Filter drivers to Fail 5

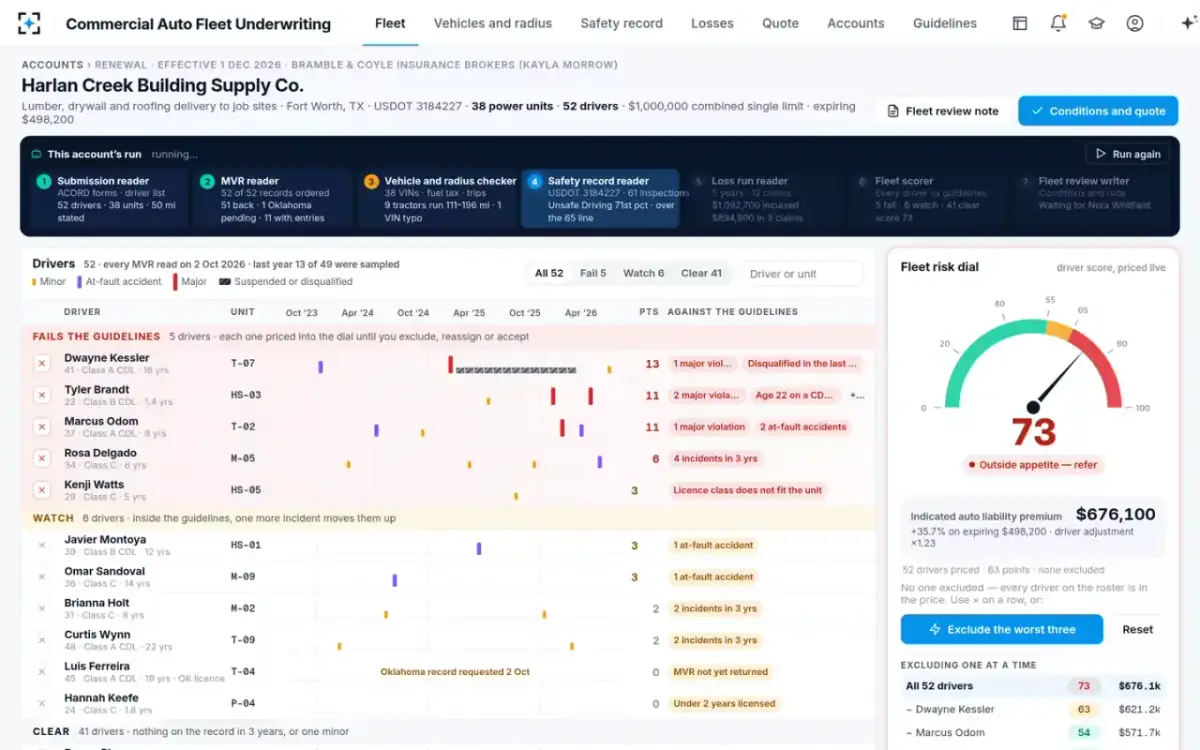pyautogui.click(x=593, y=273)
